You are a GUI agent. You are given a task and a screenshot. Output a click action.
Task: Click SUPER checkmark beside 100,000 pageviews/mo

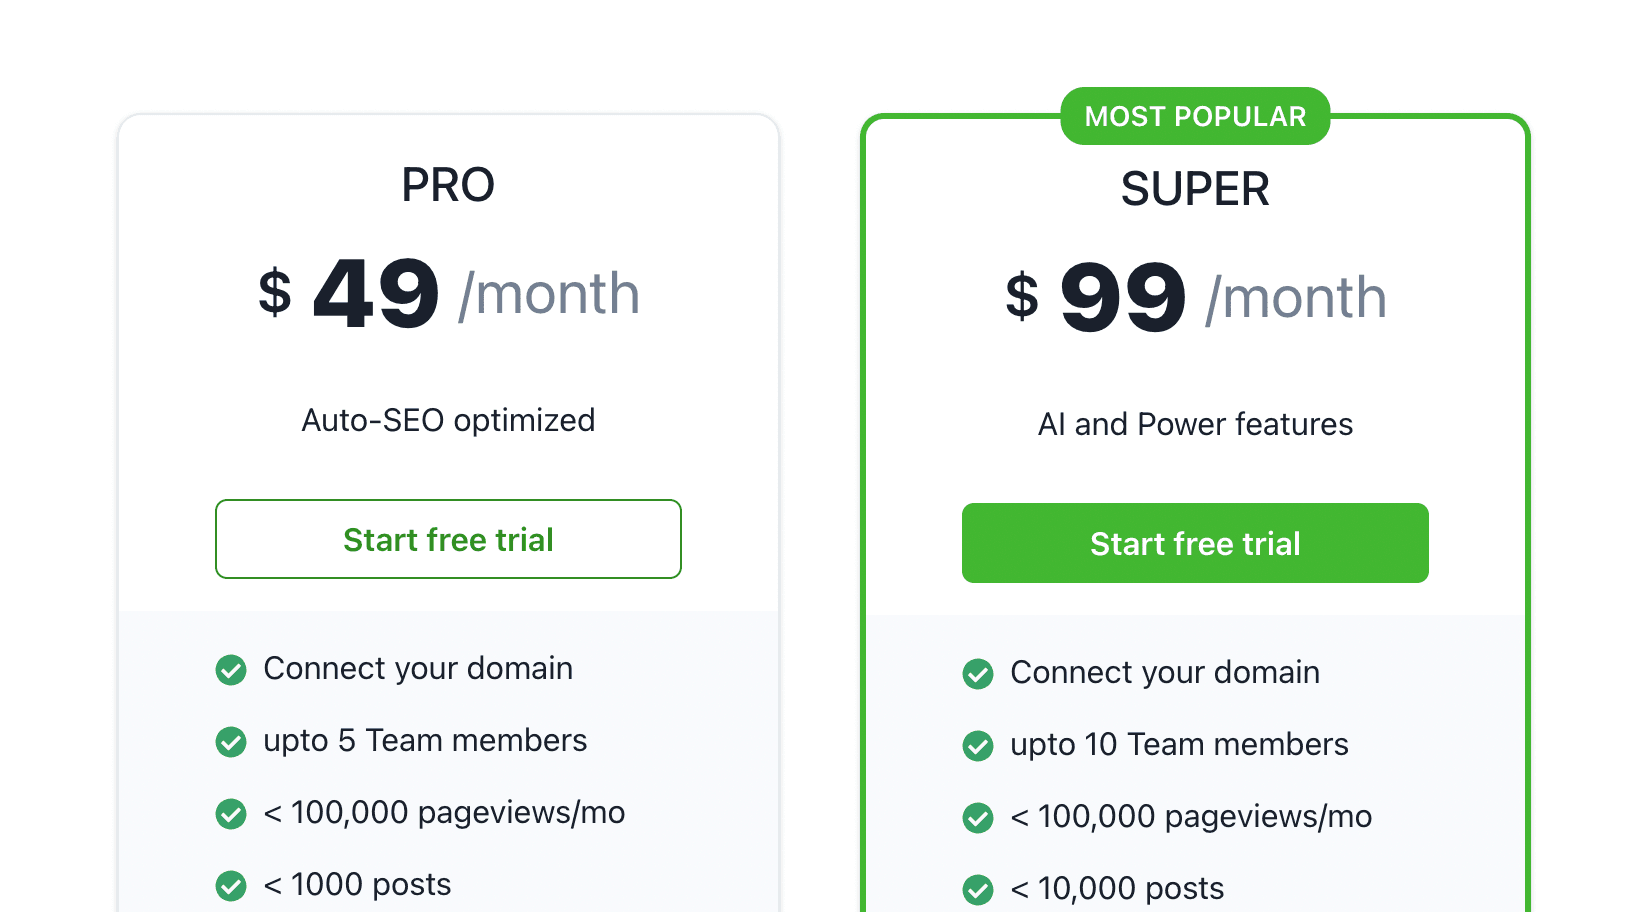point(978,818)
